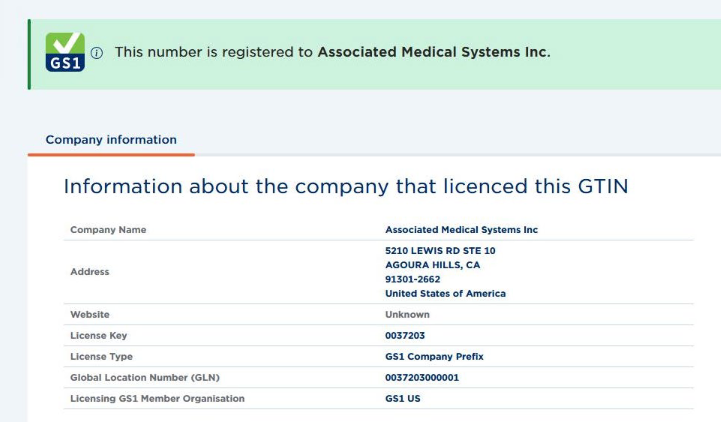The image size is (721, 422).
Task: Click the Address row label
Action: 90,272
